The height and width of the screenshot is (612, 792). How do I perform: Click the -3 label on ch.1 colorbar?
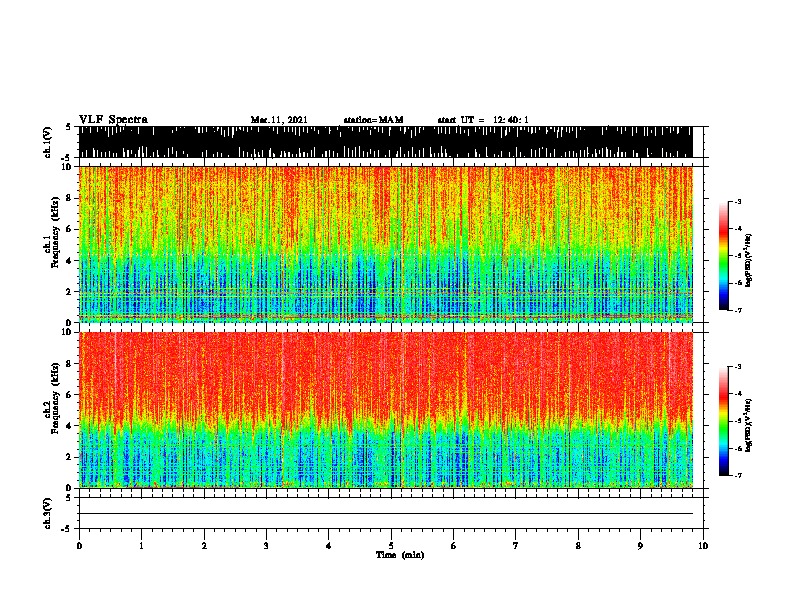pos(737,201)
